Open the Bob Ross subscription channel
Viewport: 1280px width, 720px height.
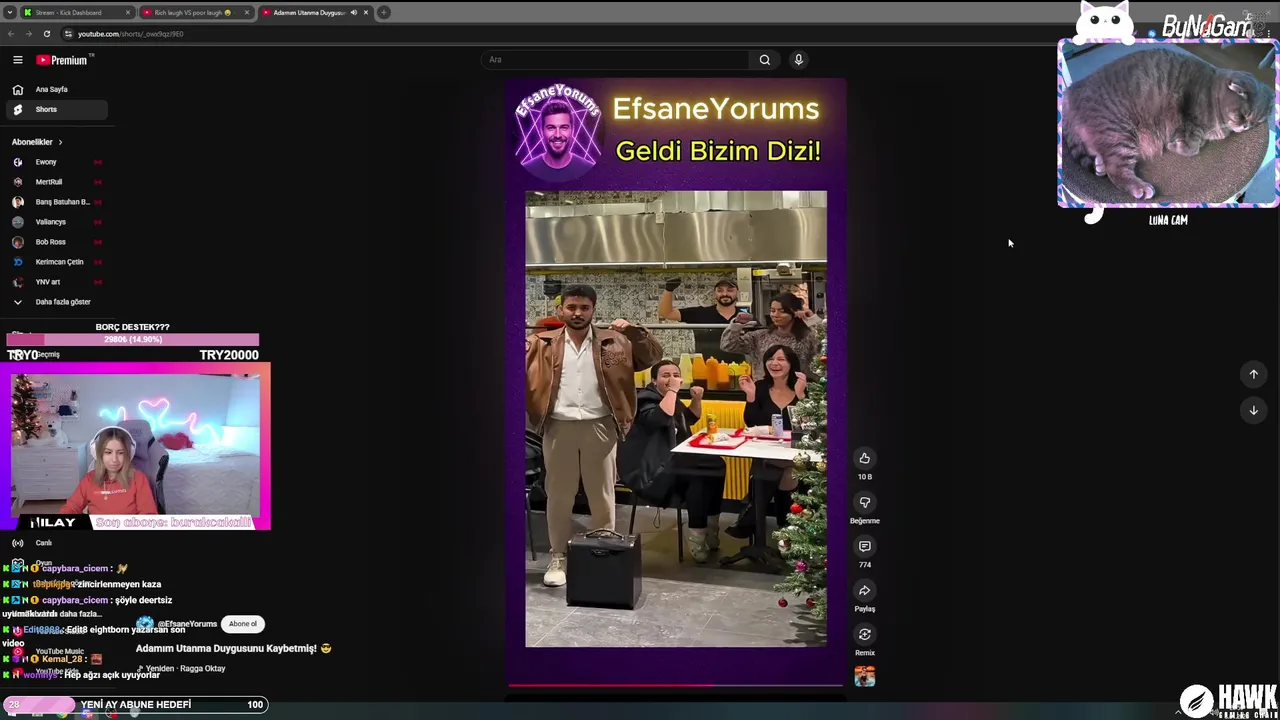(57, 242)
